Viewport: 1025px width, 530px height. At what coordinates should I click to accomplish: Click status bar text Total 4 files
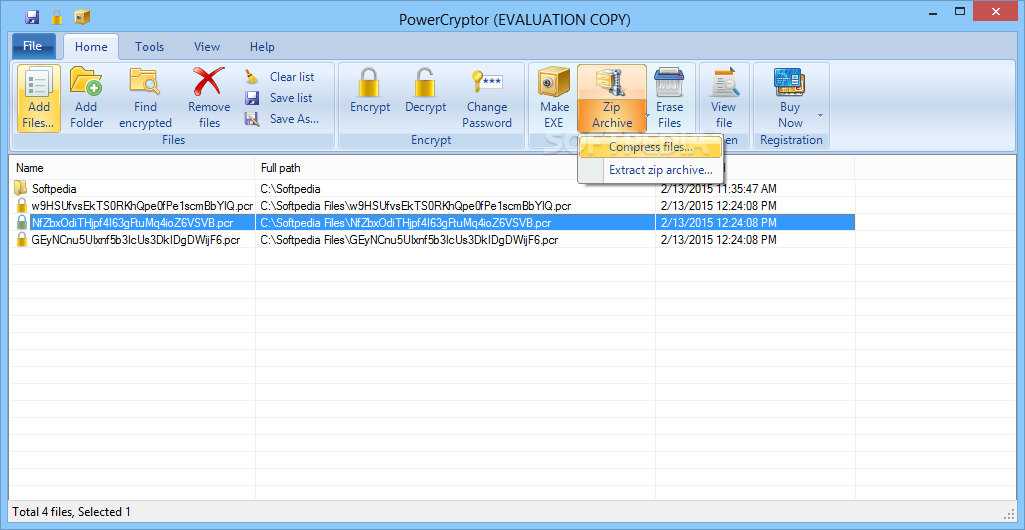click(x=42, y=512)
